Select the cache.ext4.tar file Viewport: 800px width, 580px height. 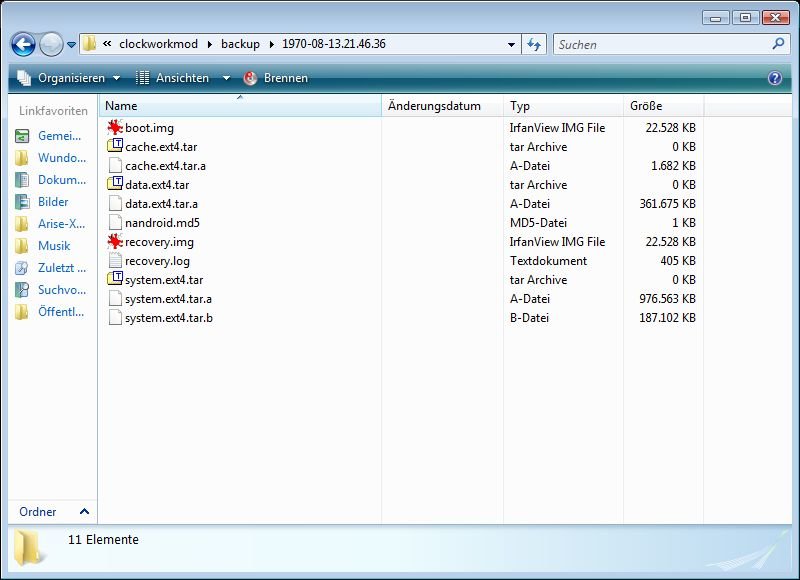pyautogui.click(x=161, y=146)
